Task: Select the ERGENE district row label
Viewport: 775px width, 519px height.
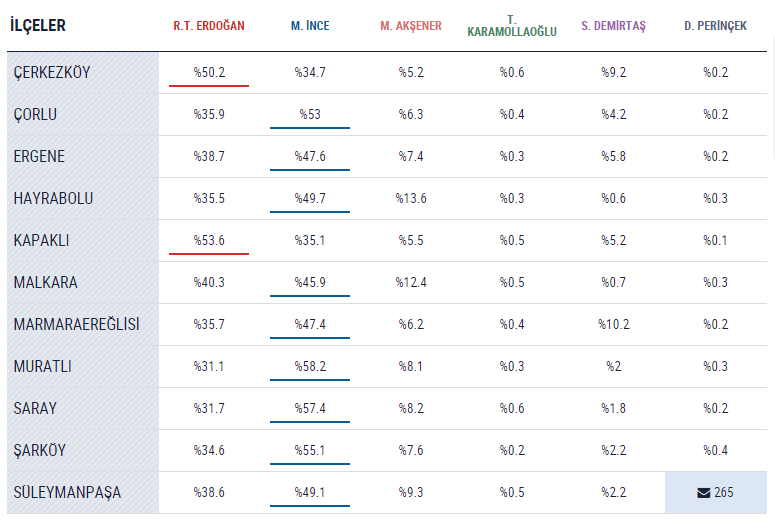Action: [40, 157]
